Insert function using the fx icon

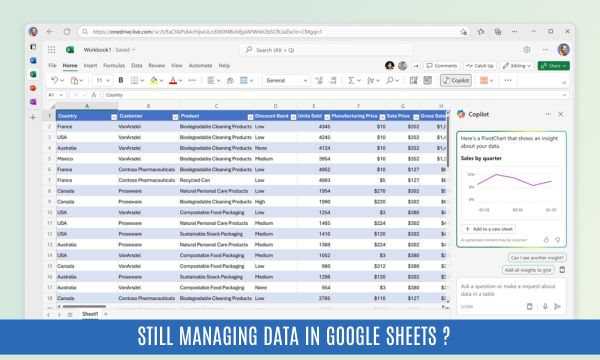pos(94,95)
